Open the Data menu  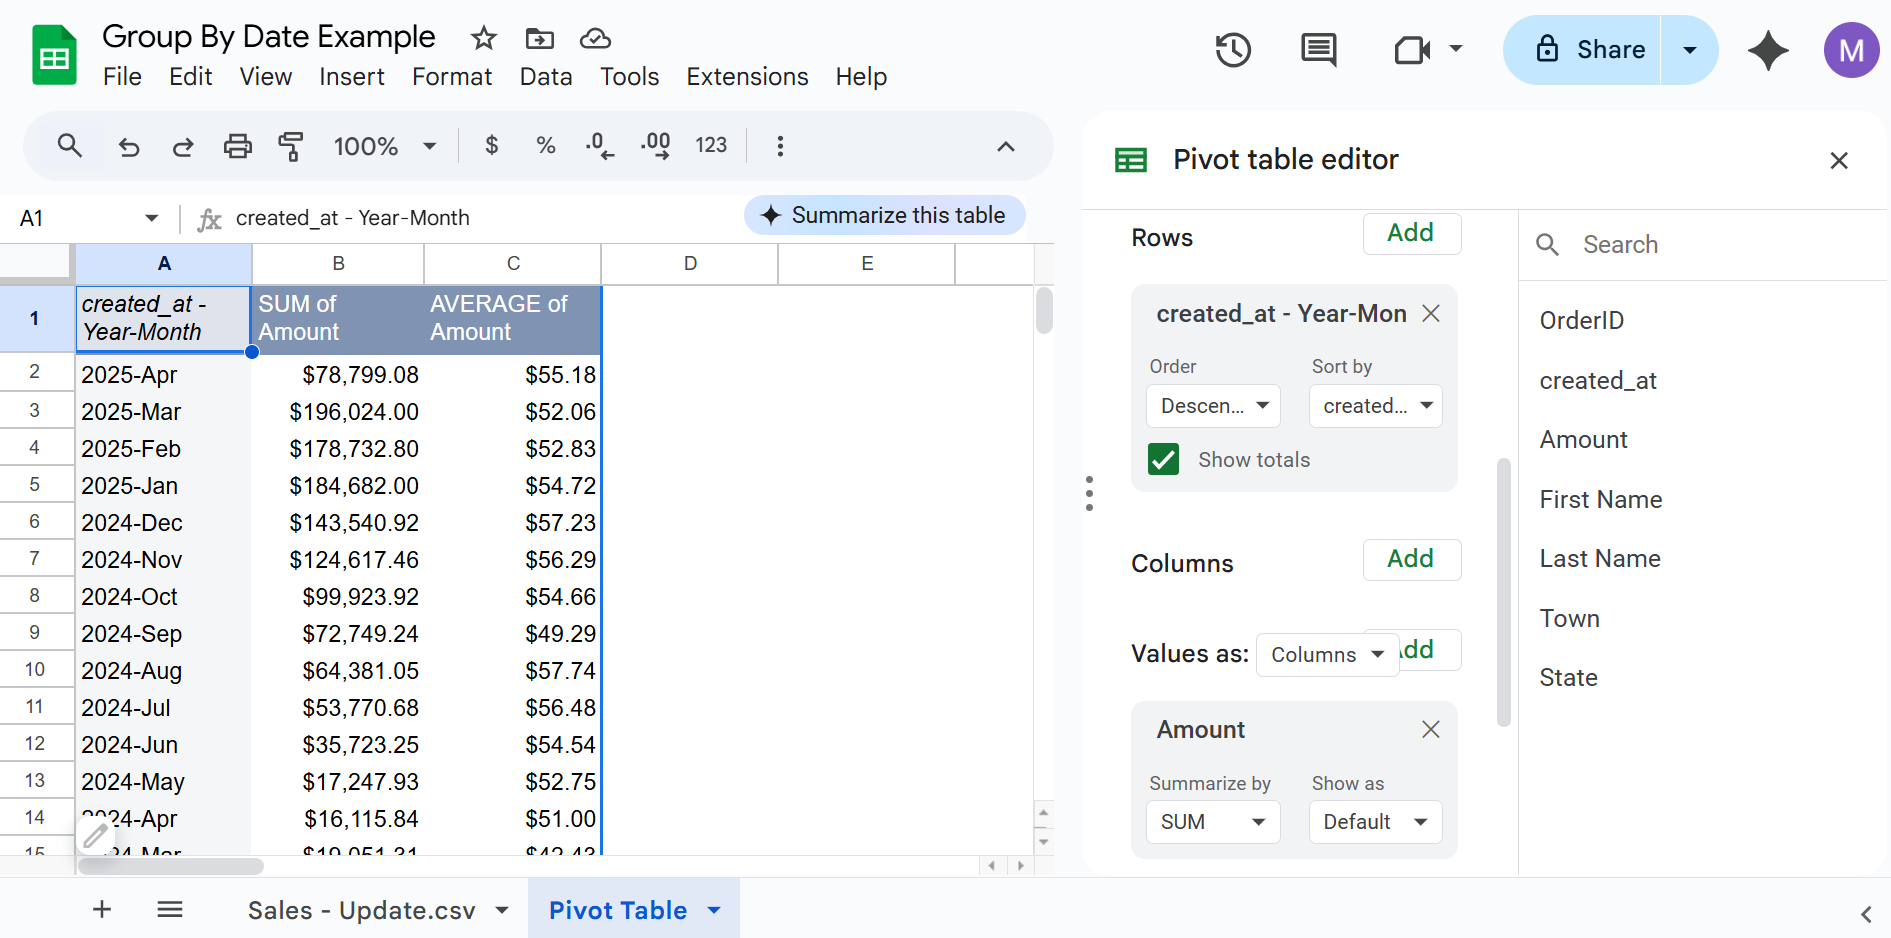click(546, 76)
